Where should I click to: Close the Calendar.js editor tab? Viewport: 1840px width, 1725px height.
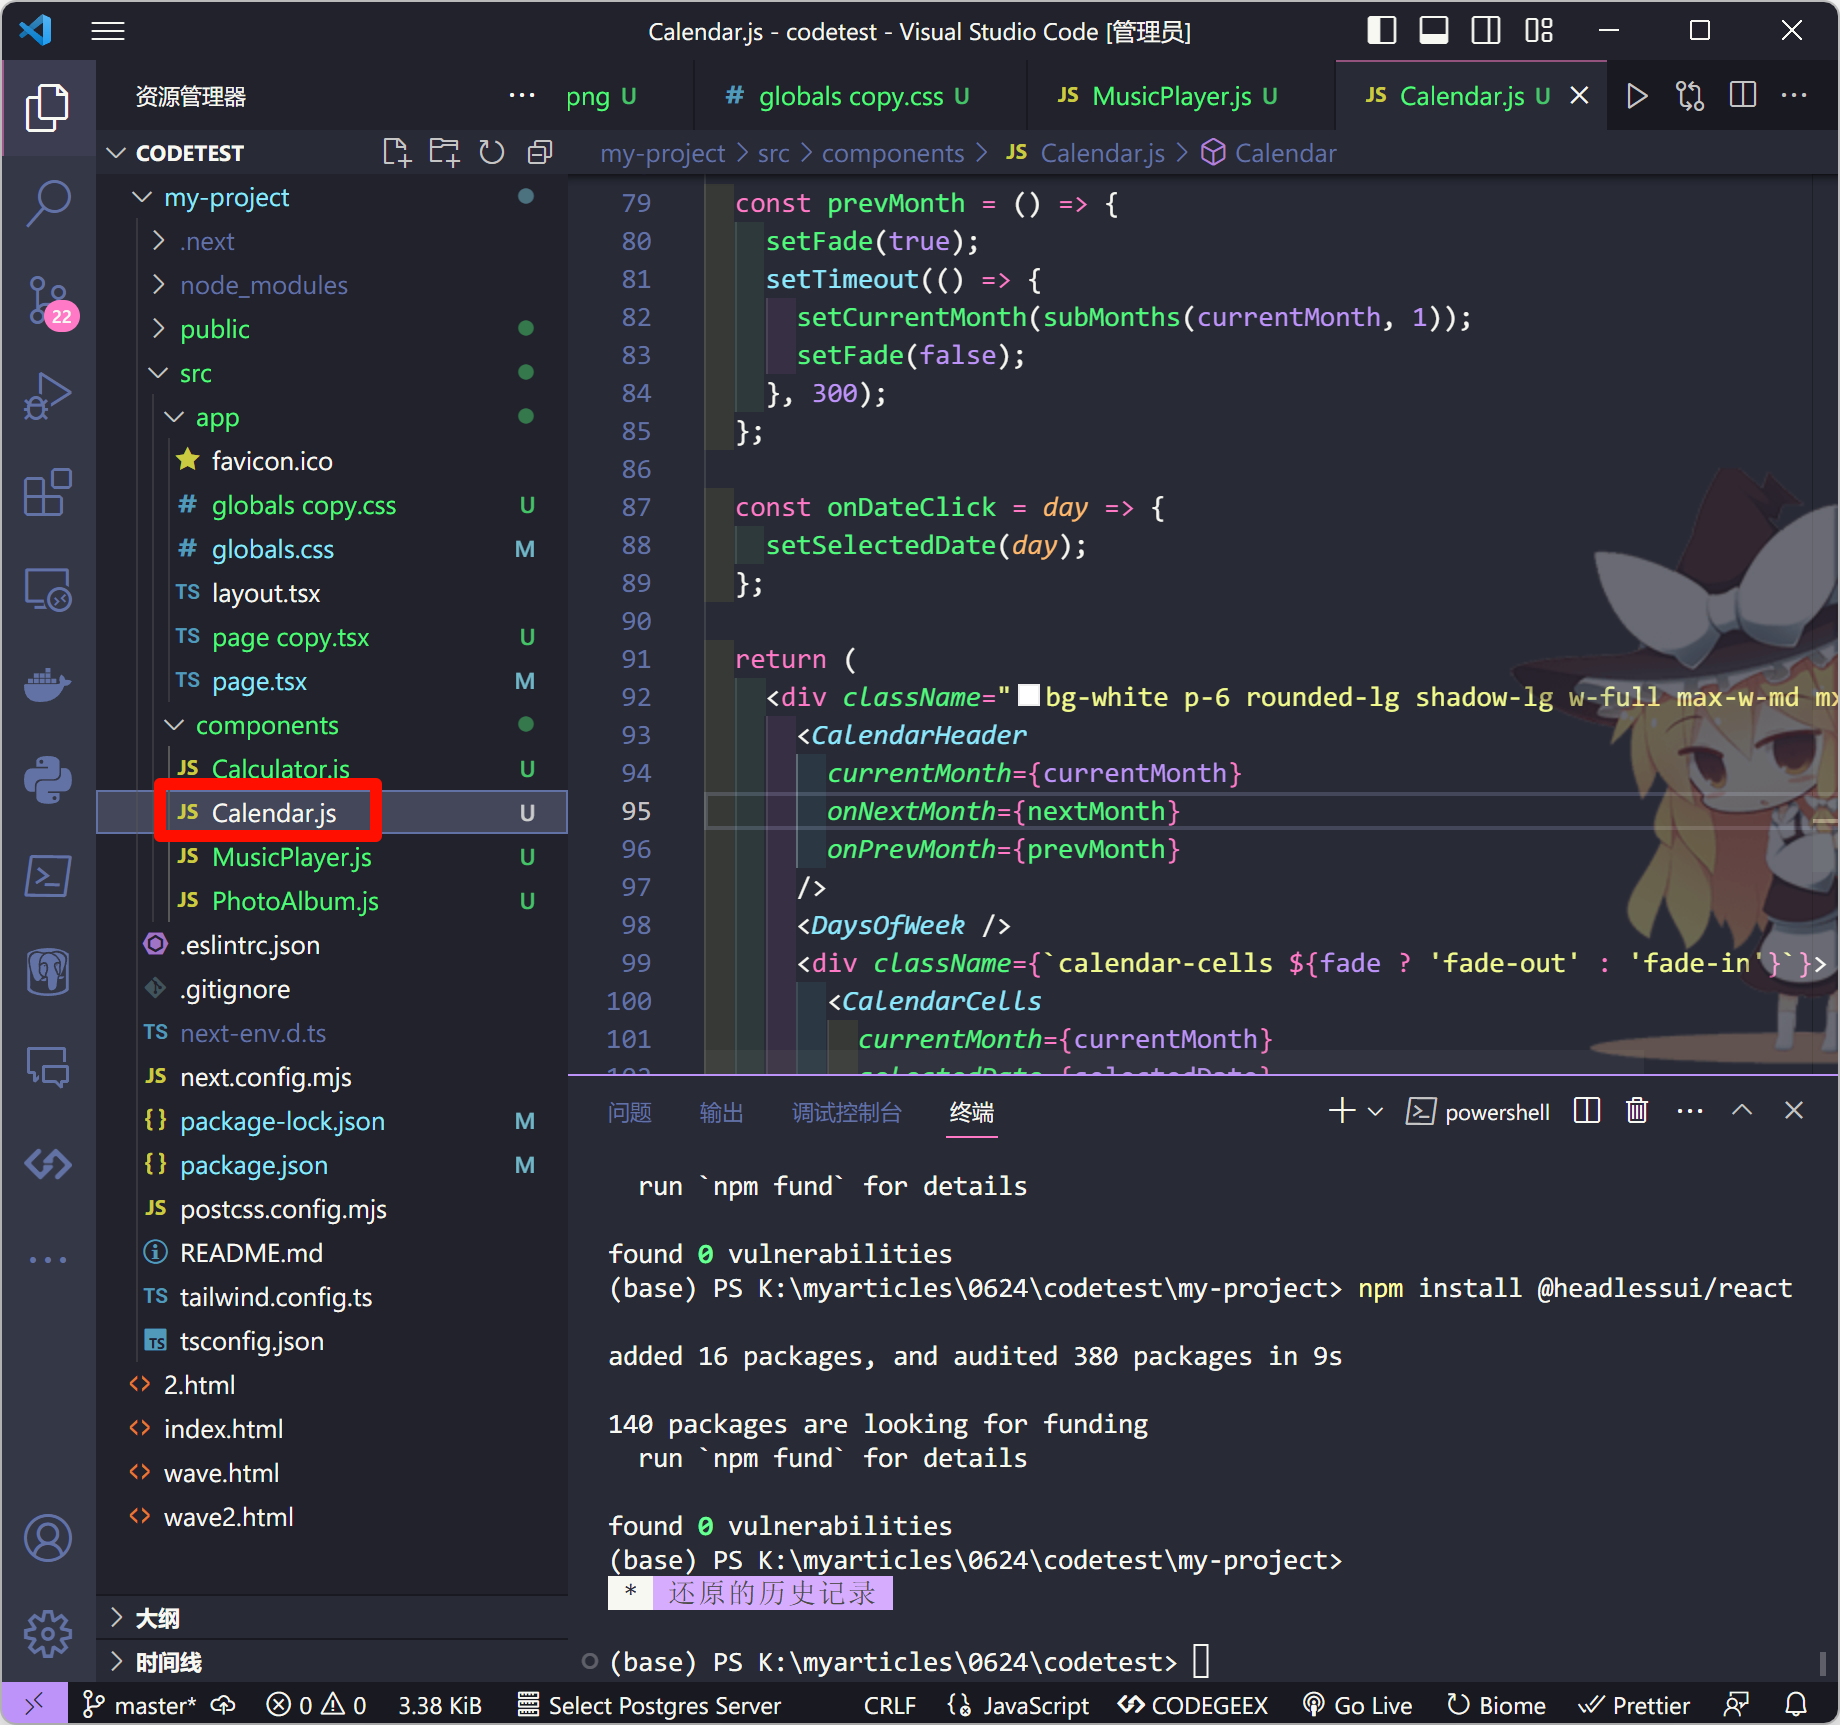coord(1580,96)
